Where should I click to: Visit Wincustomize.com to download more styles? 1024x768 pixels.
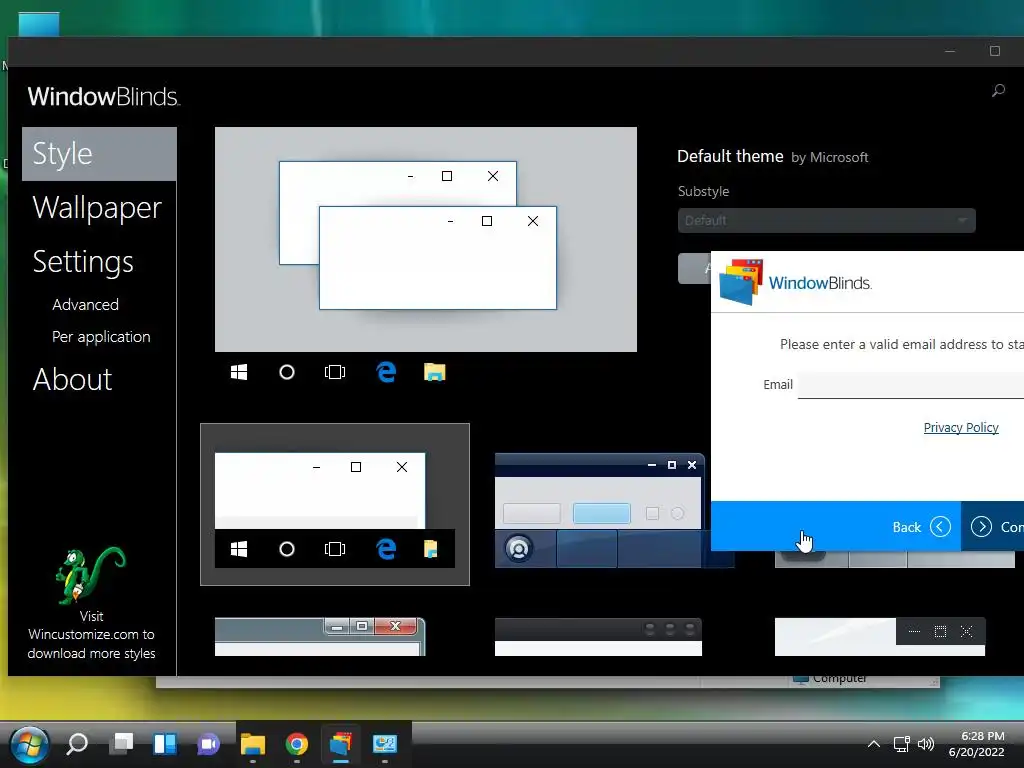pyautogui.click(x=91, y=635)
